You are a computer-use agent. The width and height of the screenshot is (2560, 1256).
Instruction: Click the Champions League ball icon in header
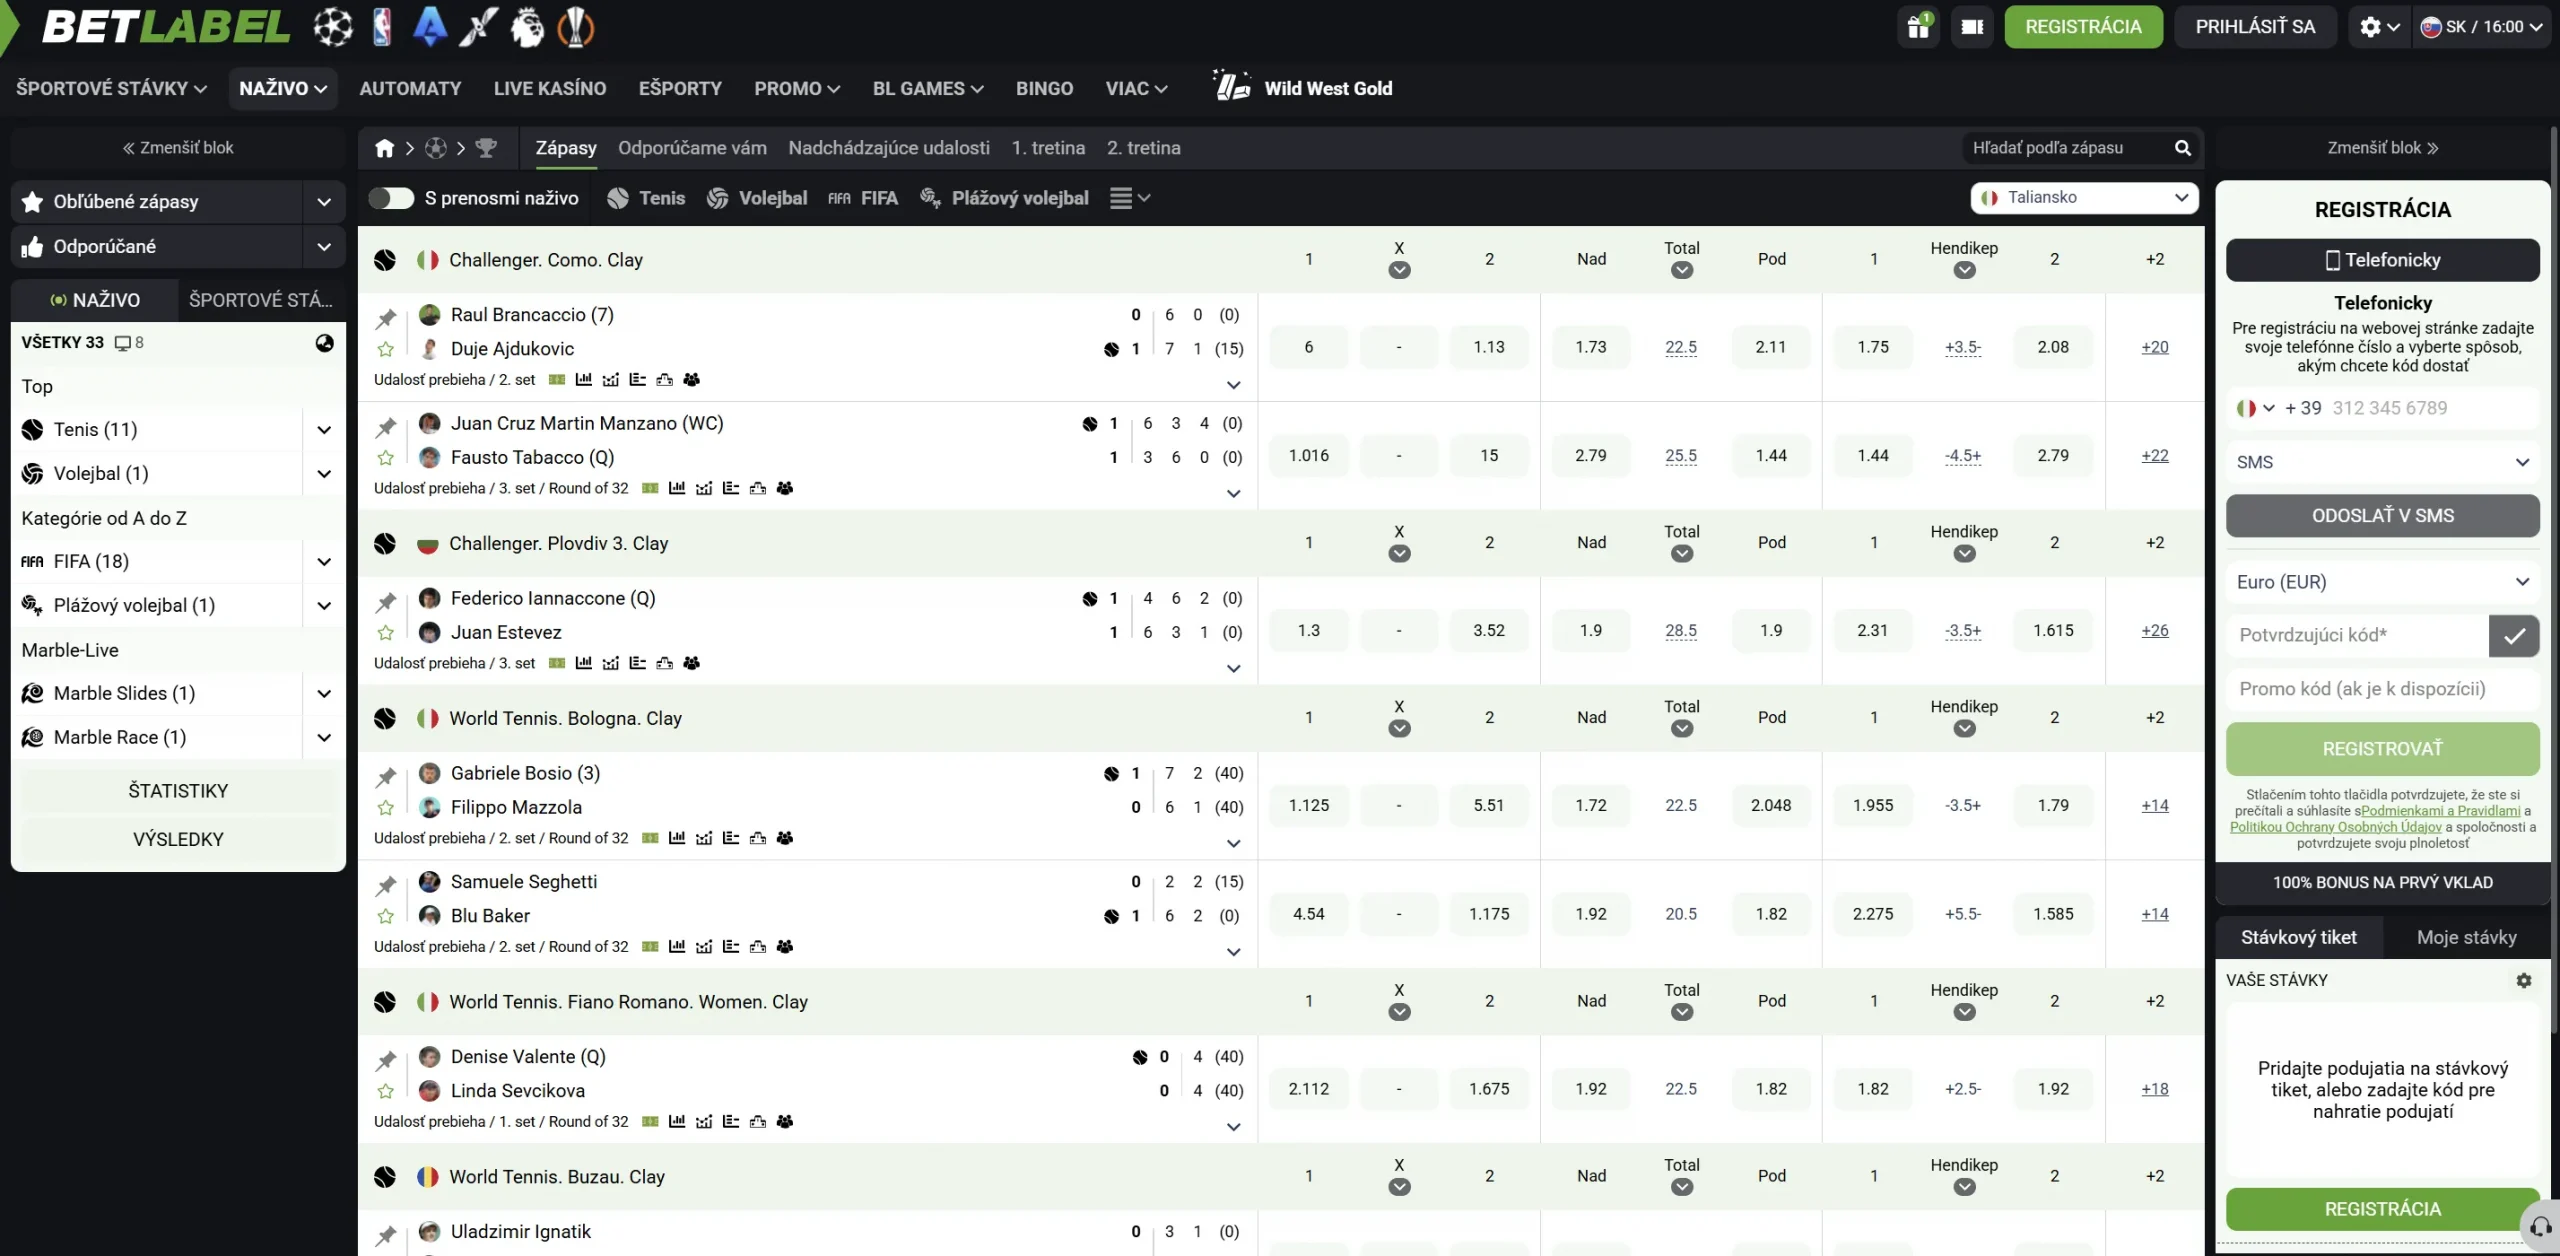coord(332,27)
